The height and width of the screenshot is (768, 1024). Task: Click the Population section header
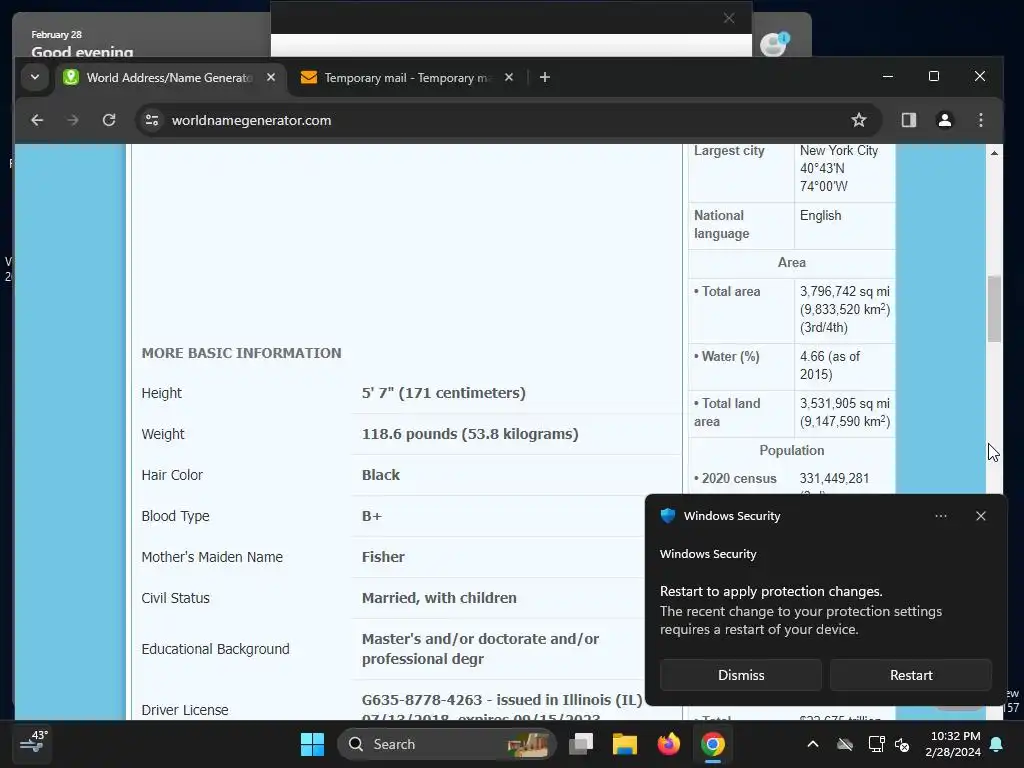792,451
